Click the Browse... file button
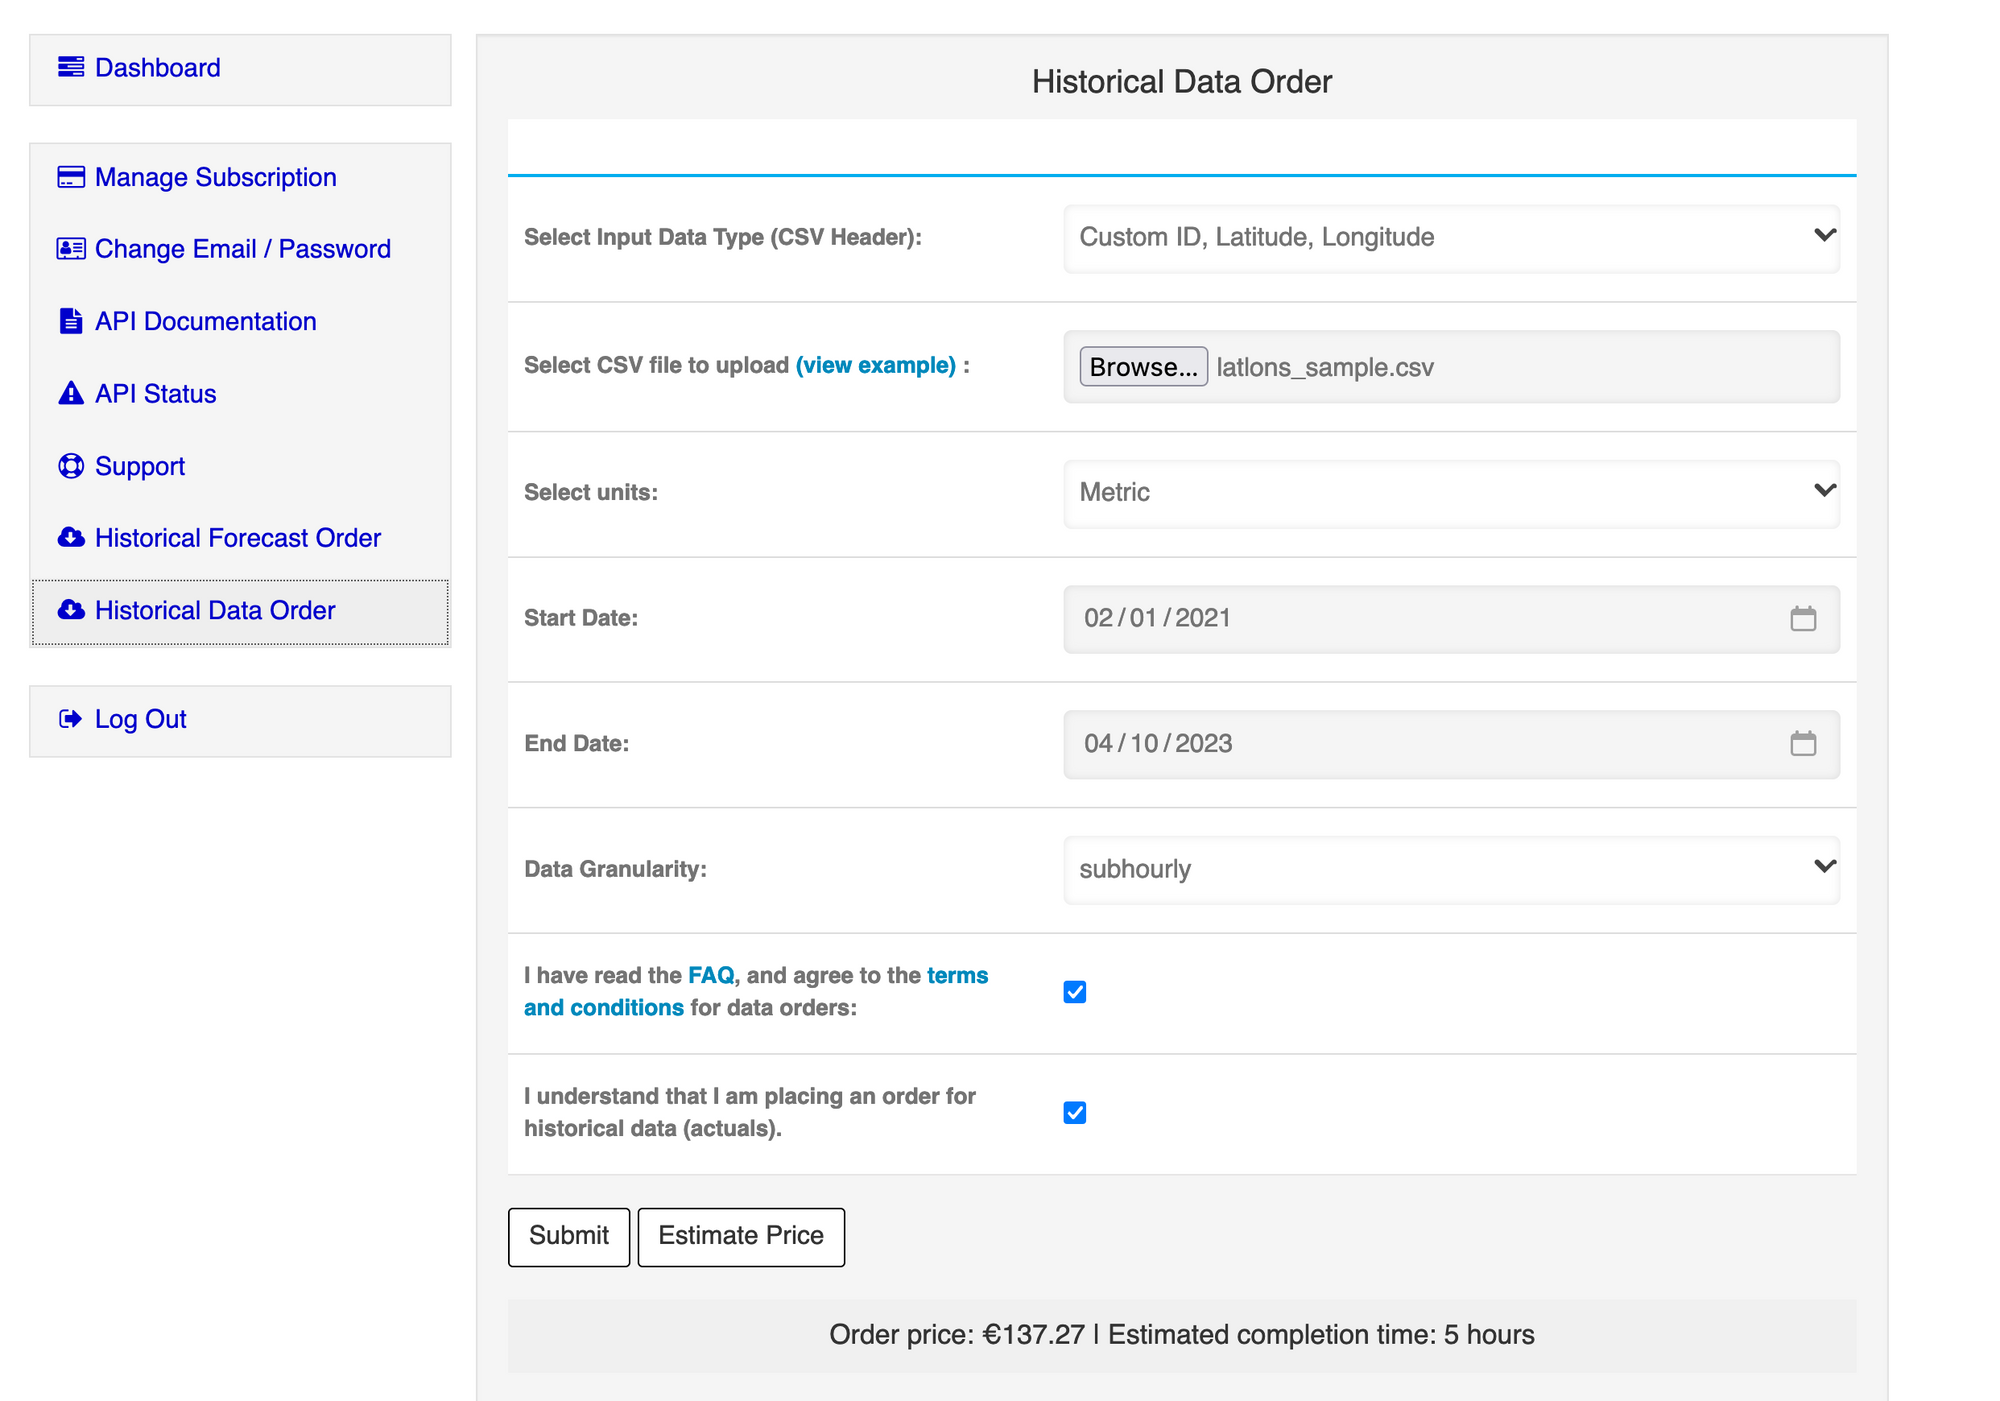2000x1401 pixels. (1143, 367)
